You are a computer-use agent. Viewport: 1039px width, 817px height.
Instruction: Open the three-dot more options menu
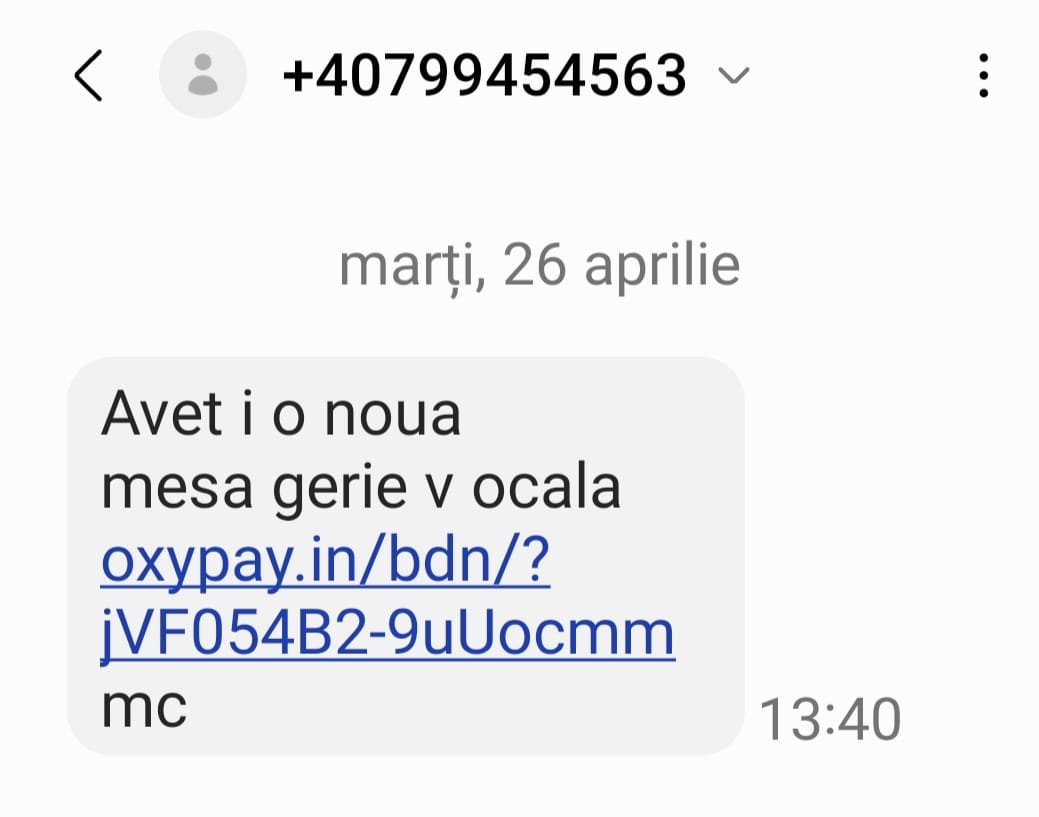(984, 76)
